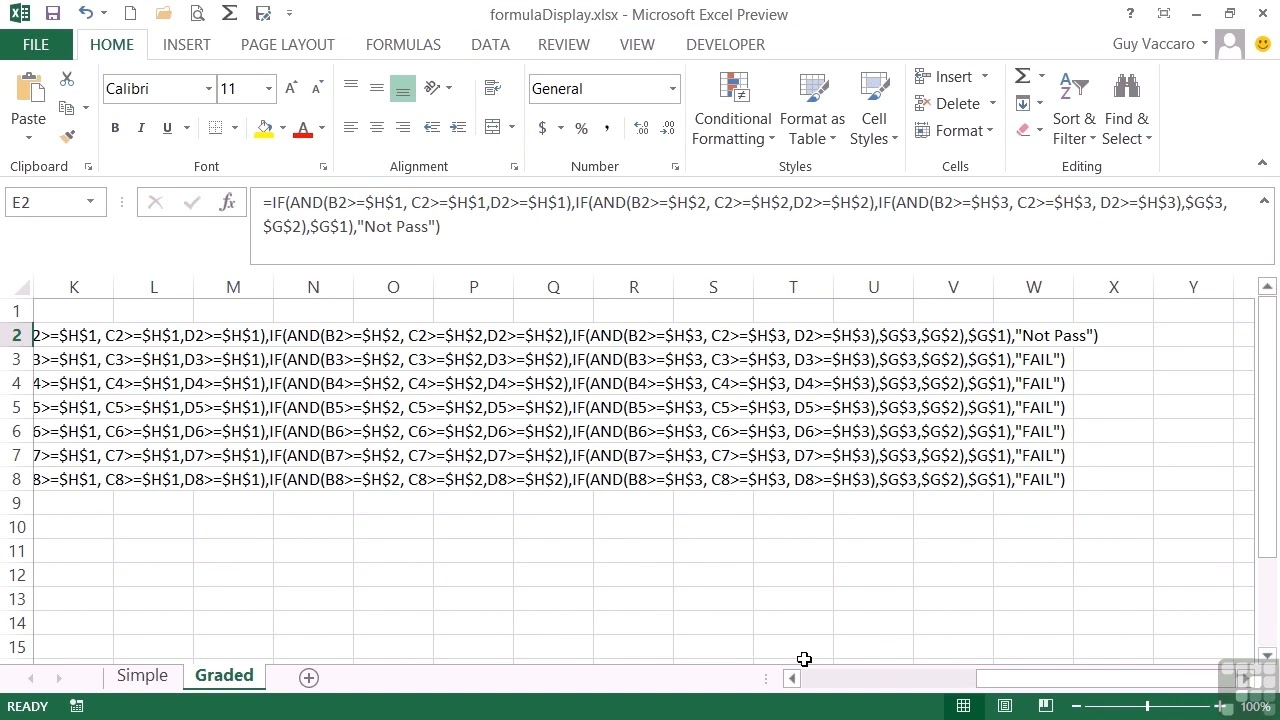
Task: Toggle align text left
Action: point(351,127)
